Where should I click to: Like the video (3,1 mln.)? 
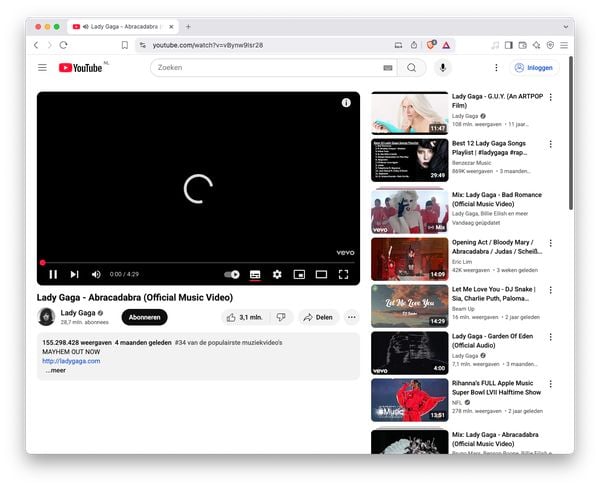click(245, 317)
